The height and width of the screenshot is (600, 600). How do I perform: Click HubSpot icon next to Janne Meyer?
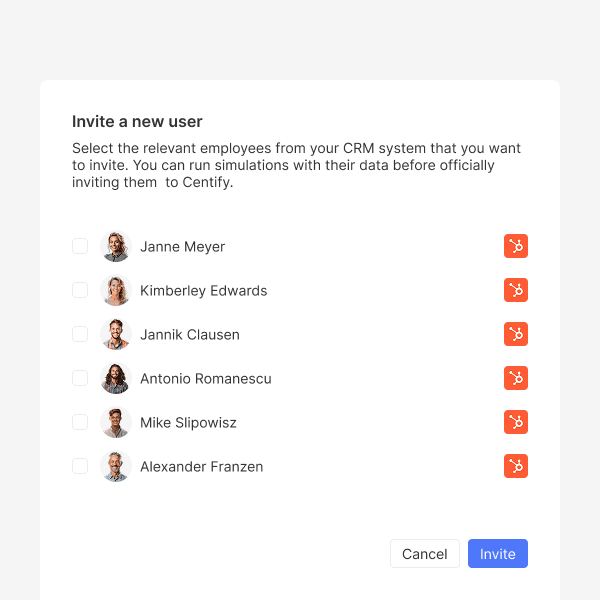coord(516,247)
